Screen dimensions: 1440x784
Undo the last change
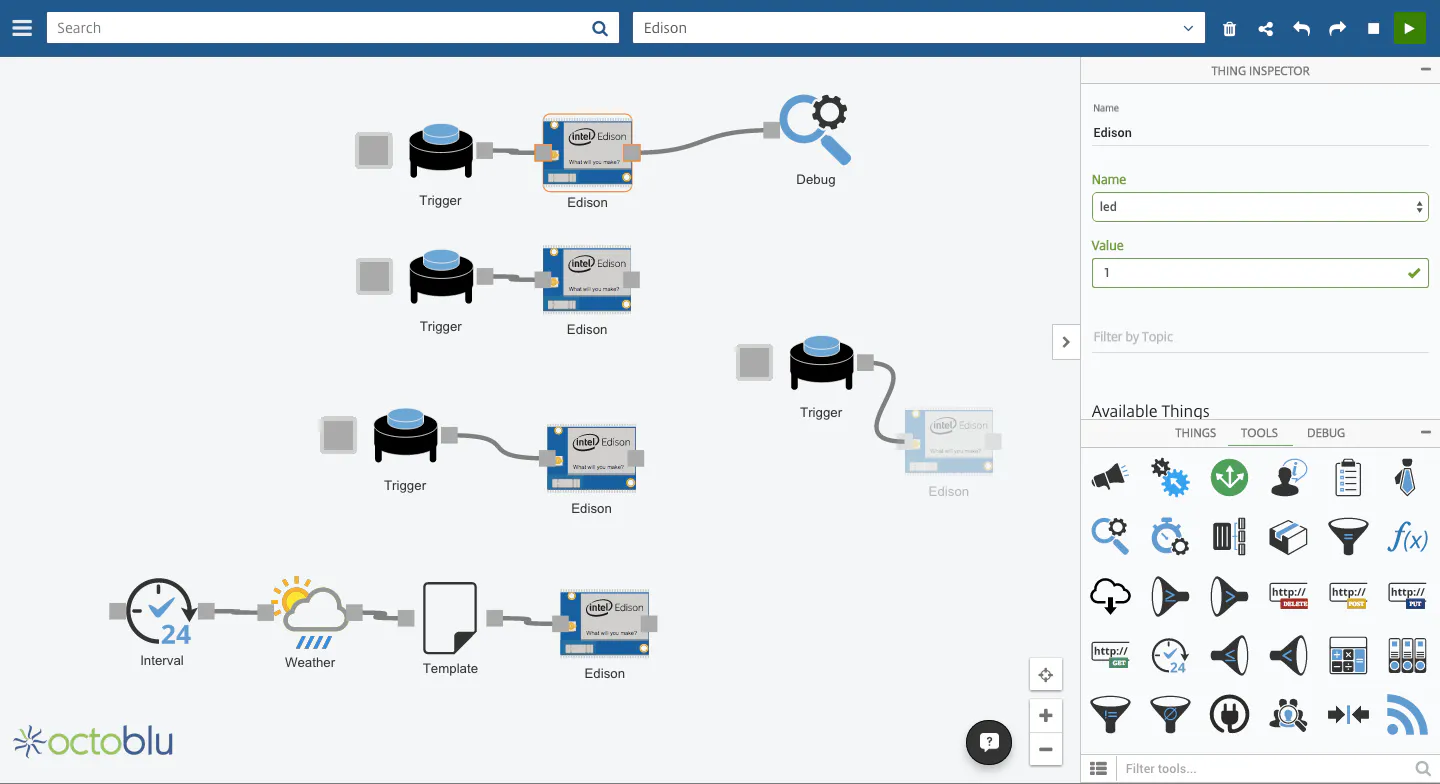click(1301, 29)
